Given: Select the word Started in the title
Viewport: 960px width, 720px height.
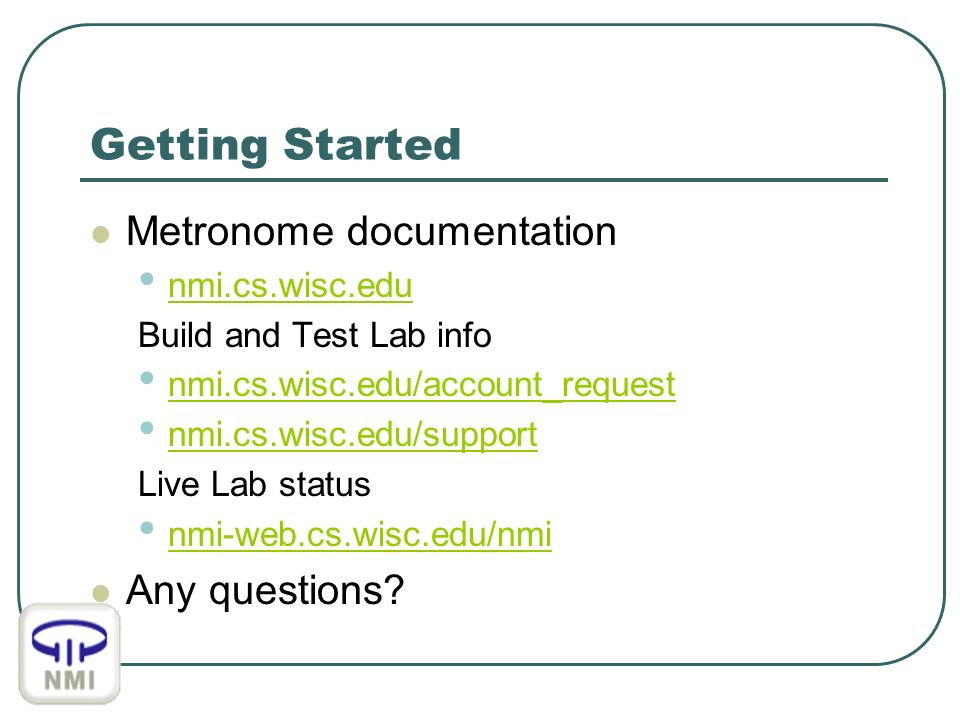Looking at the screenshot, I should click(372, 144).
